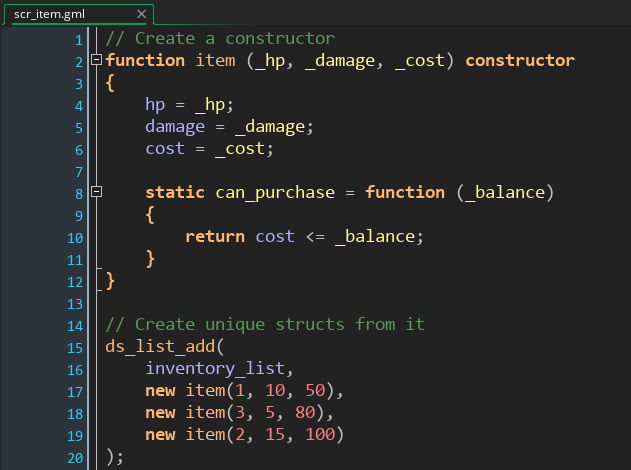Click the 'static' keyword on line 8
The height and width of the screenshot is (470, 631).
[x=175, y=192]
